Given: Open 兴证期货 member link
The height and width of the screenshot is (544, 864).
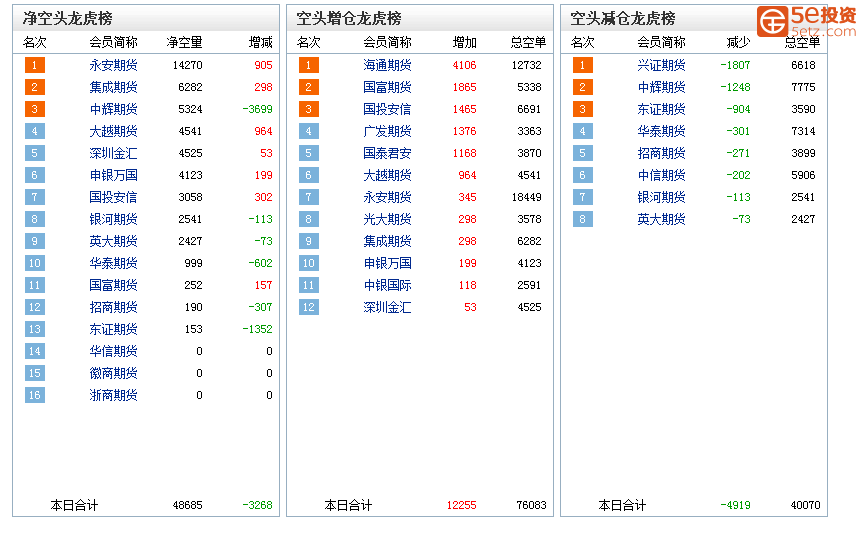Looking at the screenshot, I should pyautogui.click(x=661, y=65).
